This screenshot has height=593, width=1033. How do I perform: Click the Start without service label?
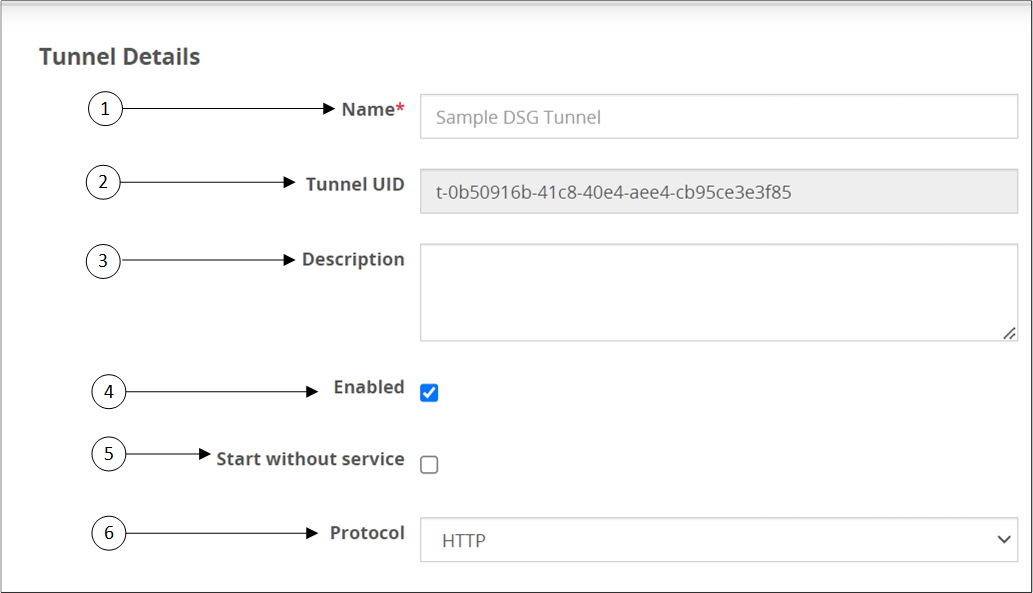pos(310,460)
